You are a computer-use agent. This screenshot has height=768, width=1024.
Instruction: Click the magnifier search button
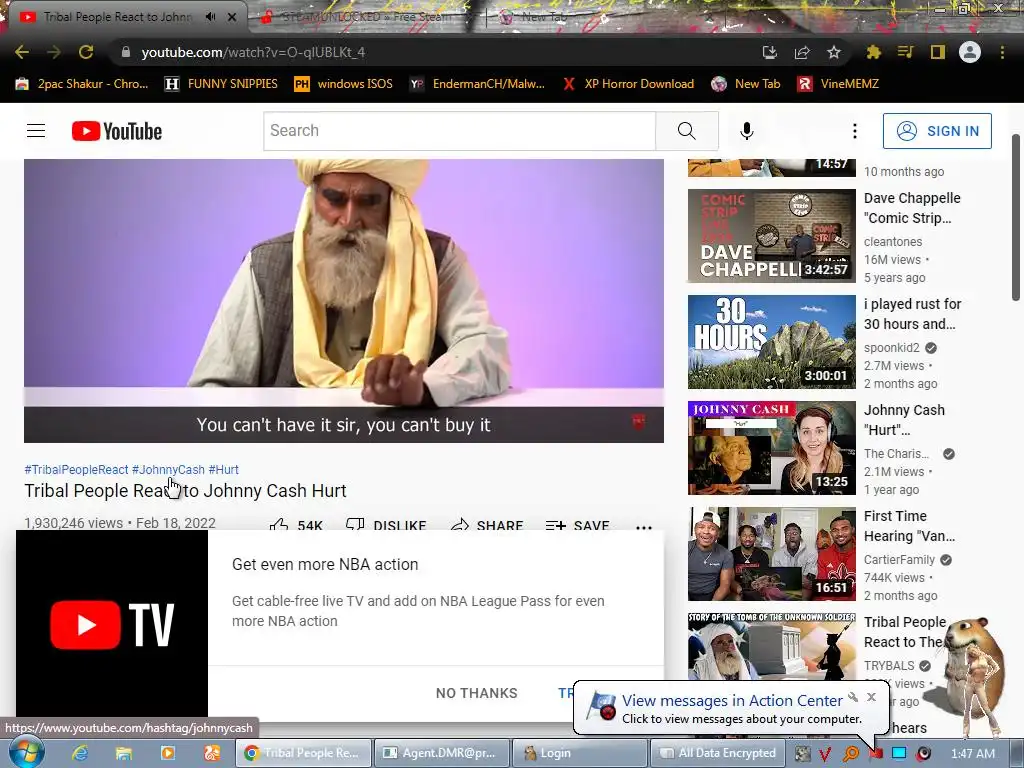(x=686, y=131)
